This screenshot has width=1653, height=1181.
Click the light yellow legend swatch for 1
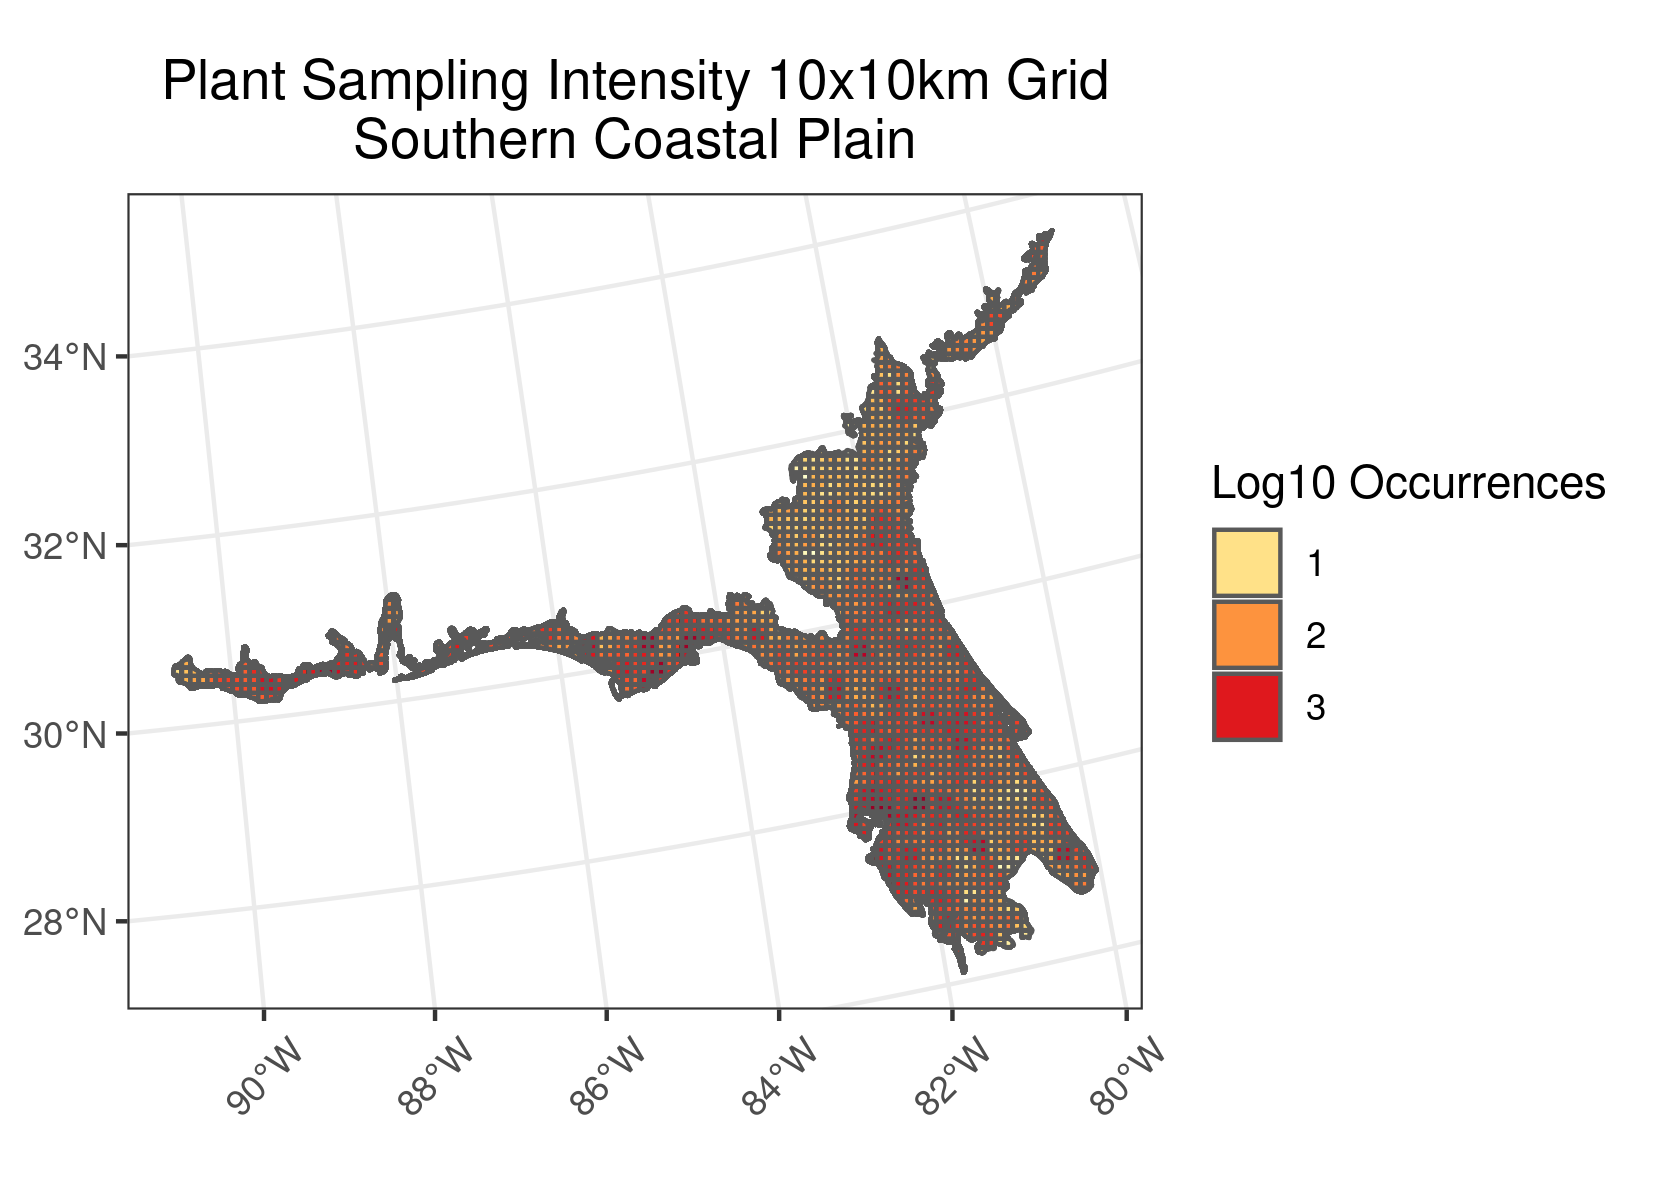tap(1246, 563)
